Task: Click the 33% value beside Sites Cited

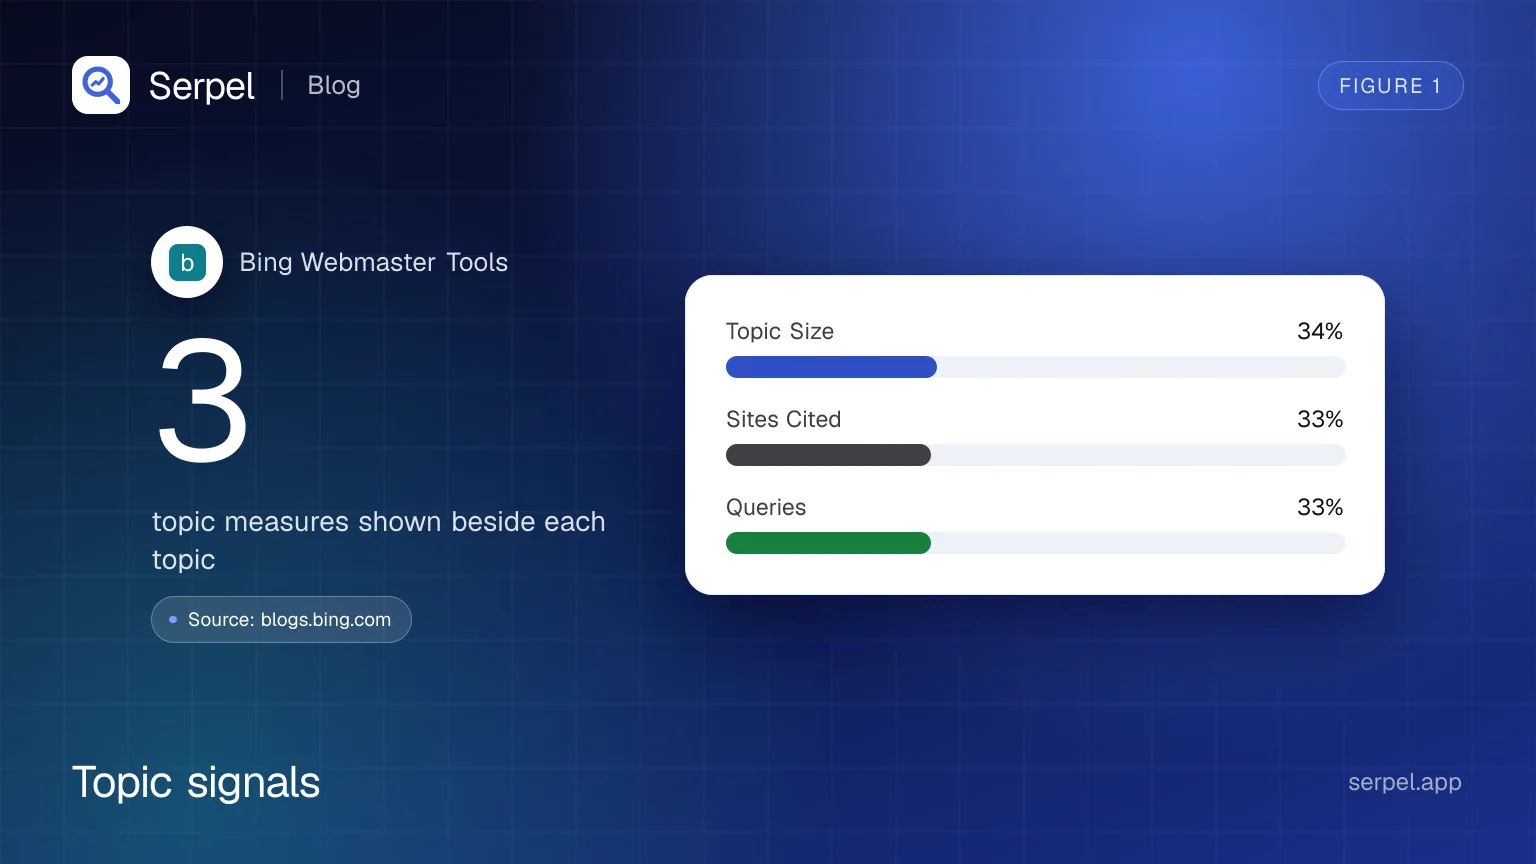Action: 1320,419
